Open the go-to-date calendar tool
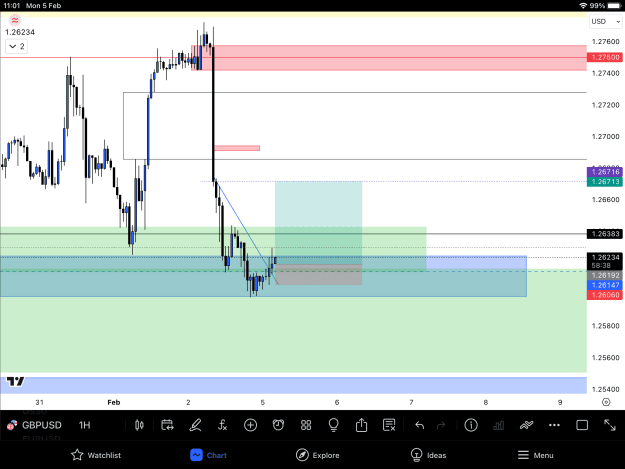This screenshot has width=625, height=469. [167, 425]
